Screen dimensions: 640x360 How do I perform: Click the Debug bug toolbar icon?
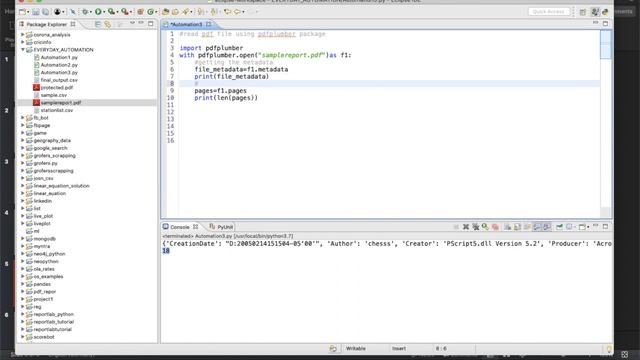[84, 12]
